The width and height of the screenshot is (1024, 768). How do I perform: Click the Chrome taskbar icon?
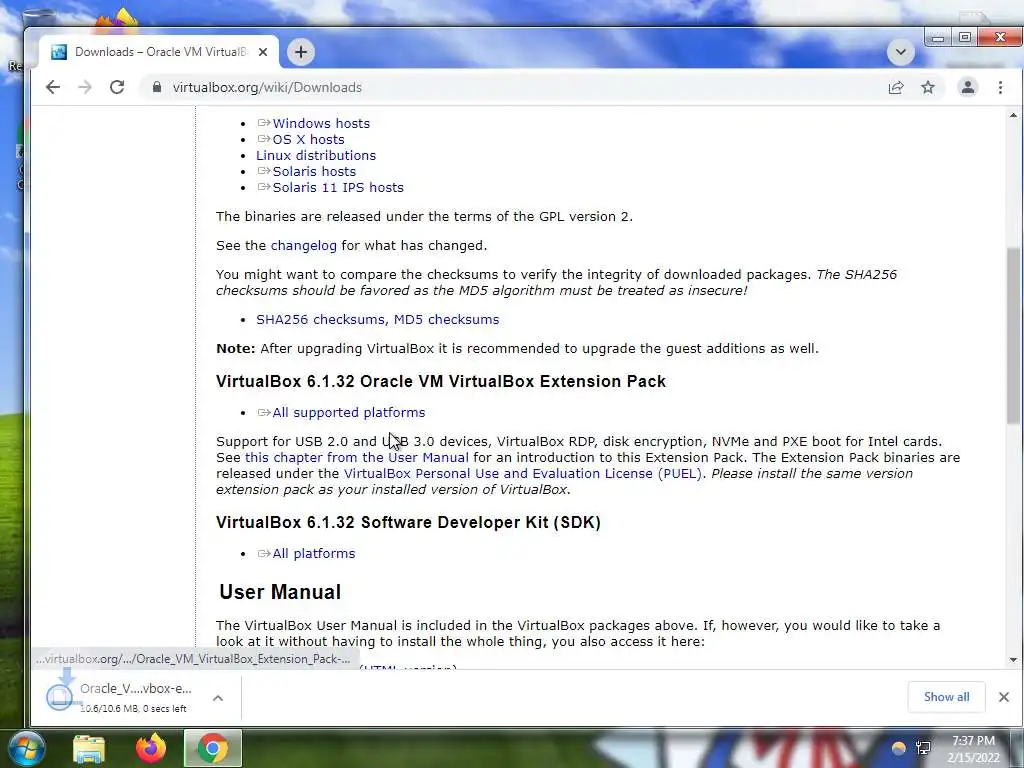[212, 748]
